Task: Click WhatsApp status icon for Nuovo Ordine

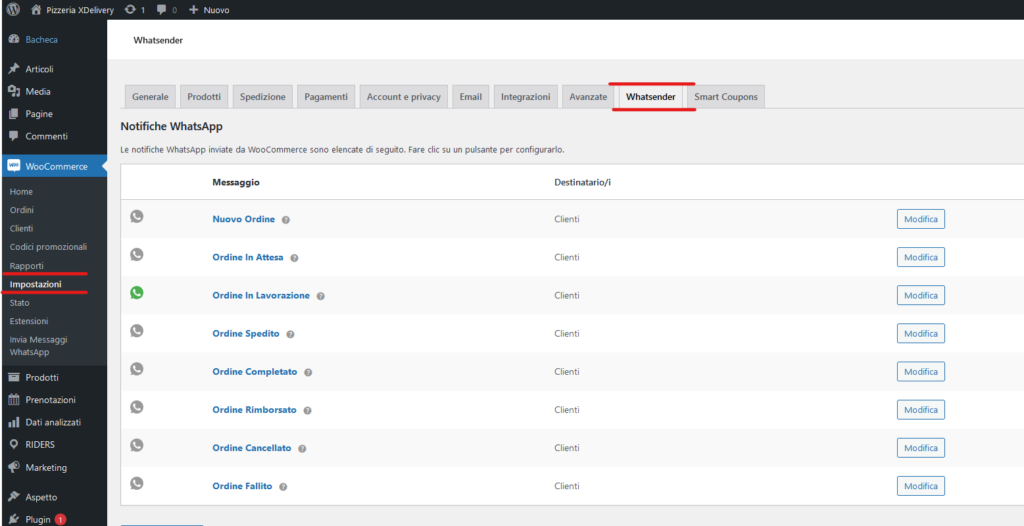Action: tap(136, 216)
